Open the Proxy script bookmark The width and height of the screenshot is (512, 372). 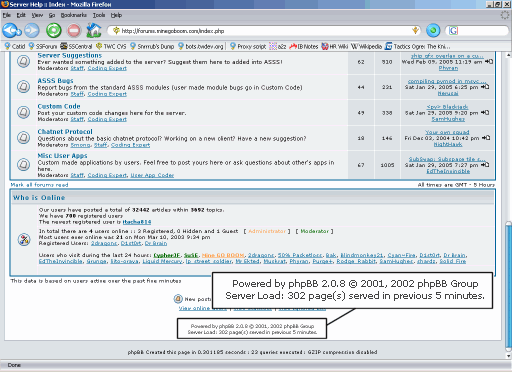point(248,46)
